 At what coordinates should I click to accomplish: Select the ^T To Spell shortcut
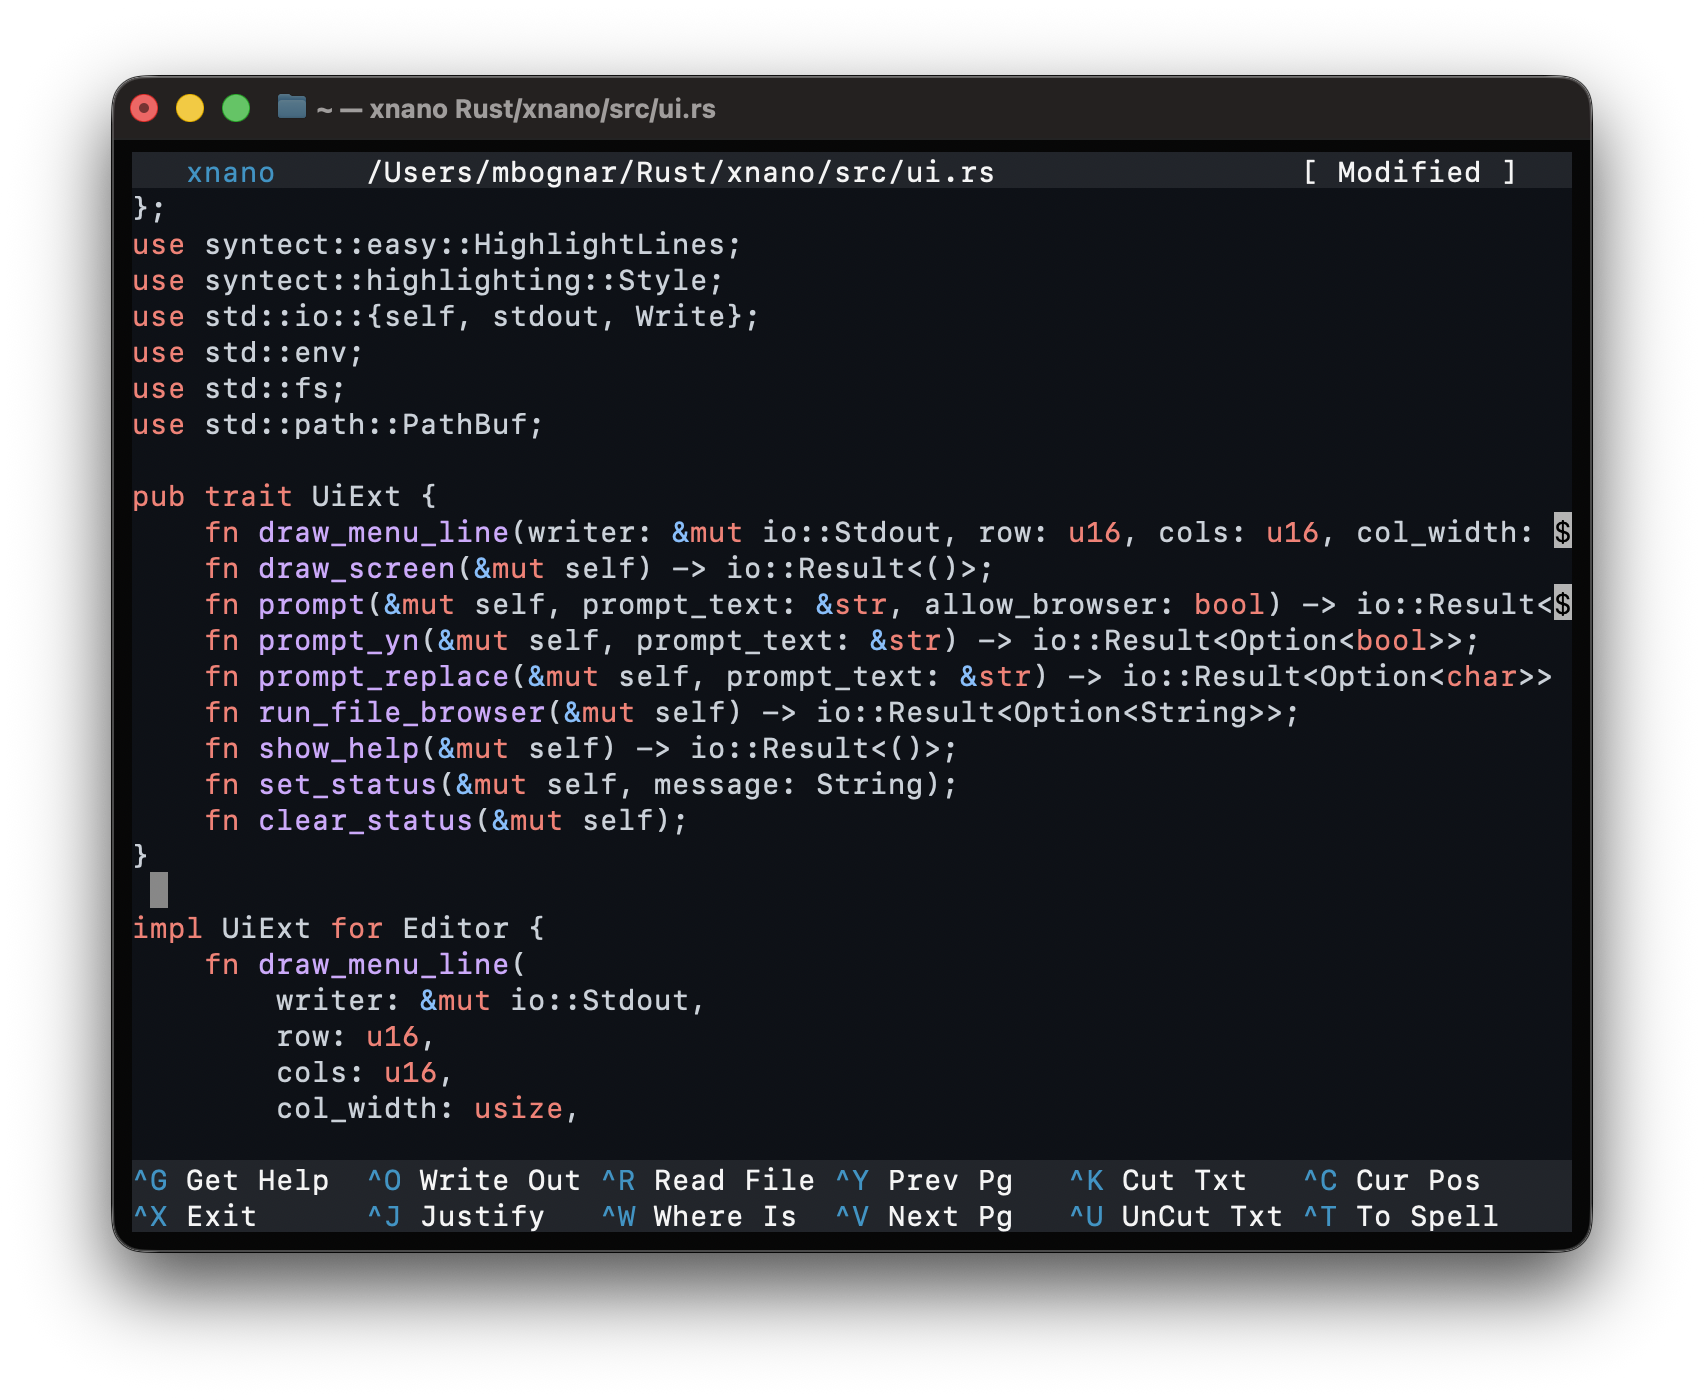point(1401,1216)
